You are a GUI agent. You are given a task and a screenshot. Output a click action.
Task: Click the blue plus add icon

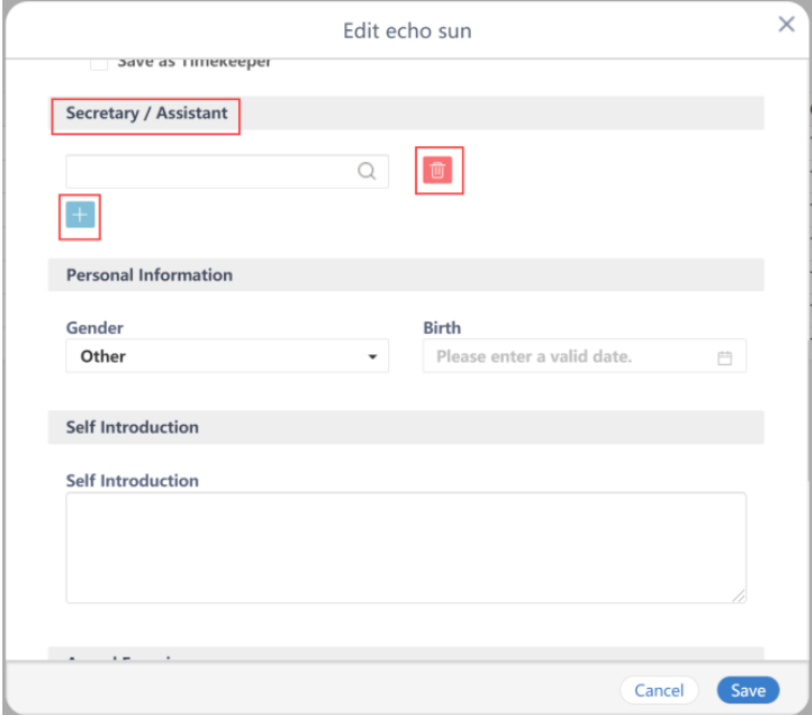pos(81,215)
